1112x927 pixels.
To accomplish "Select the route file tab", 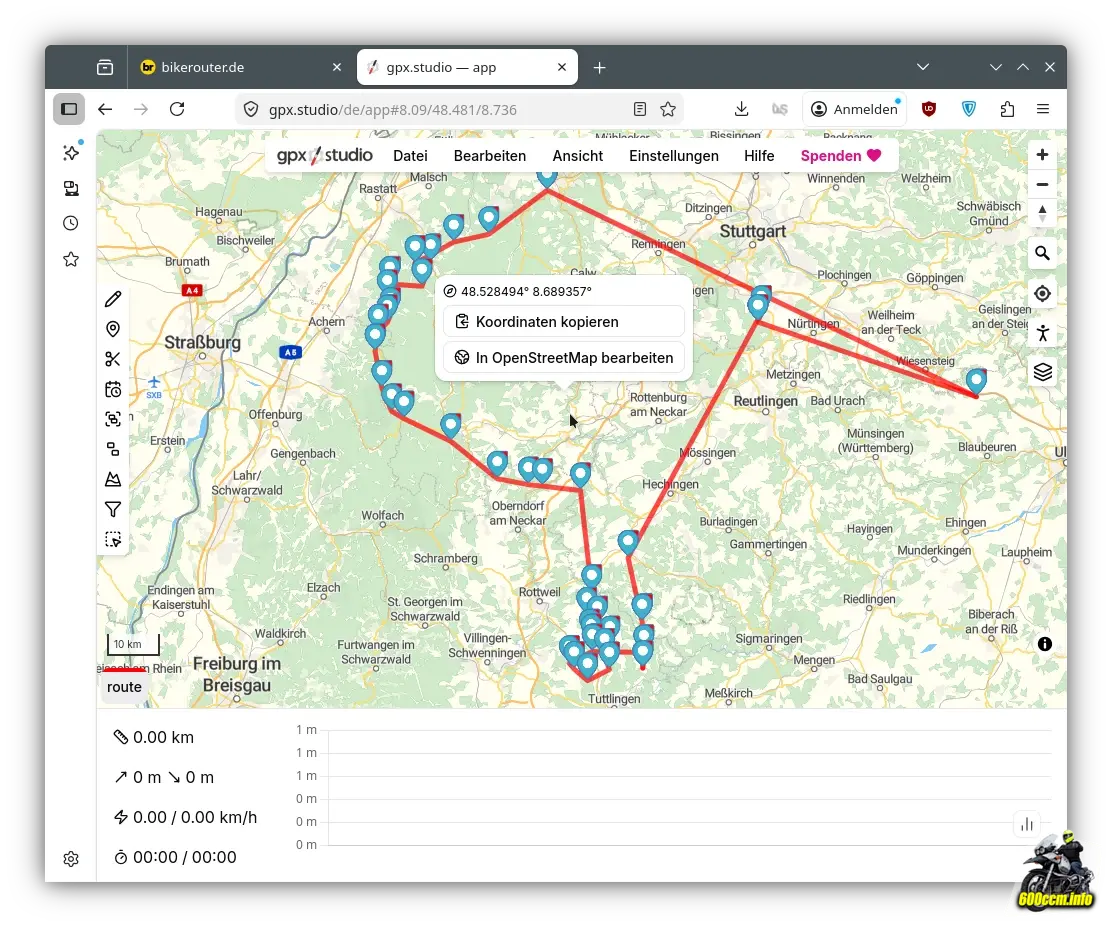I will [x=125, y=687].
